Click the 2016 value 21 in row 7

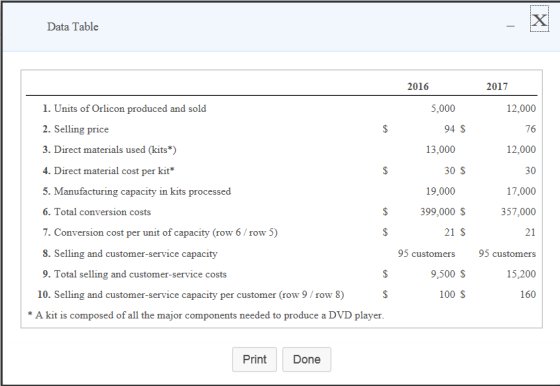(x=450, y=232)
